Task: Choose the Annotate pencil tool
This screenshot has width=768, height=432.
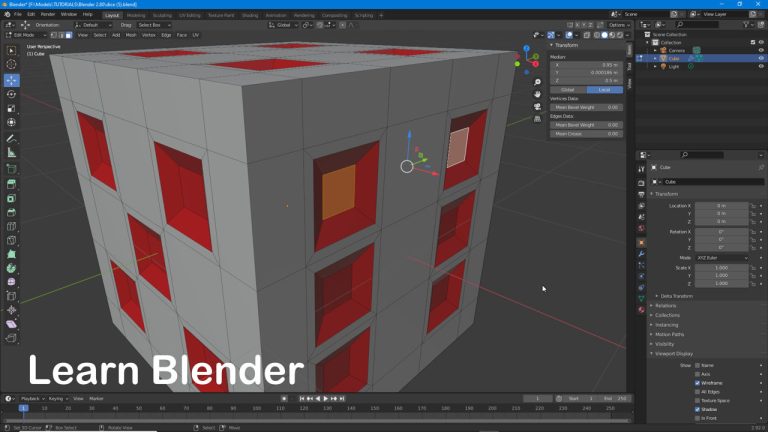Action: [11, 138]
